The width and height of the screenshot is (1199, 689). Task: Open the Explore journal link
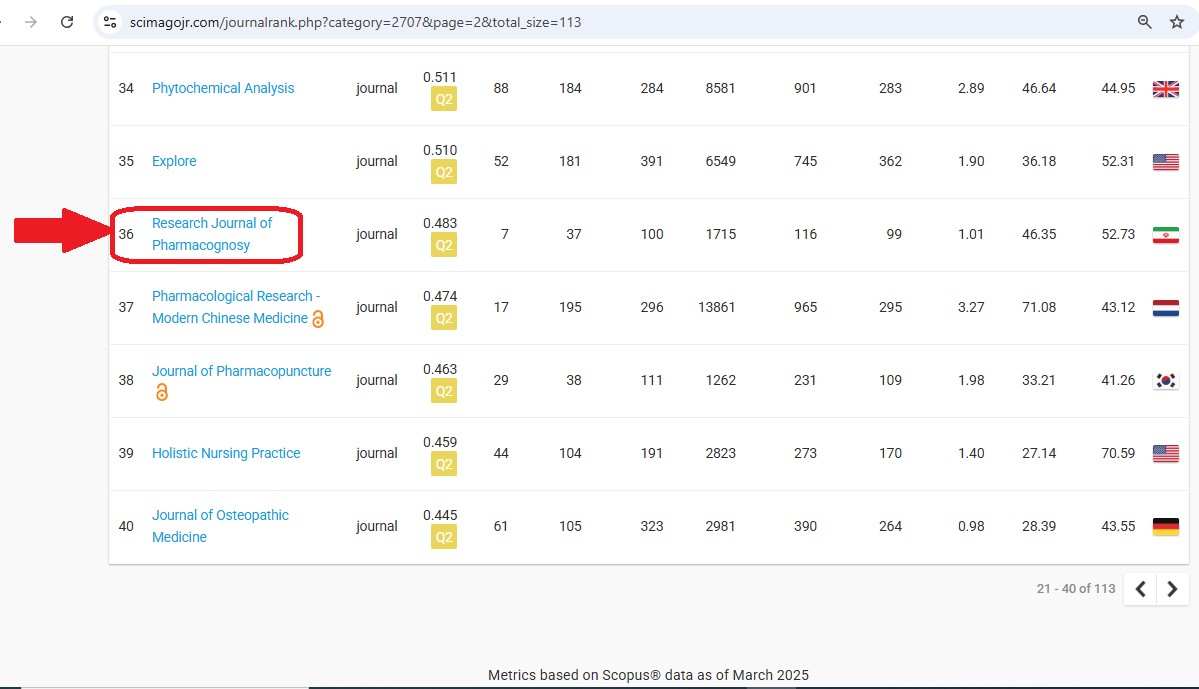[174, 161]
